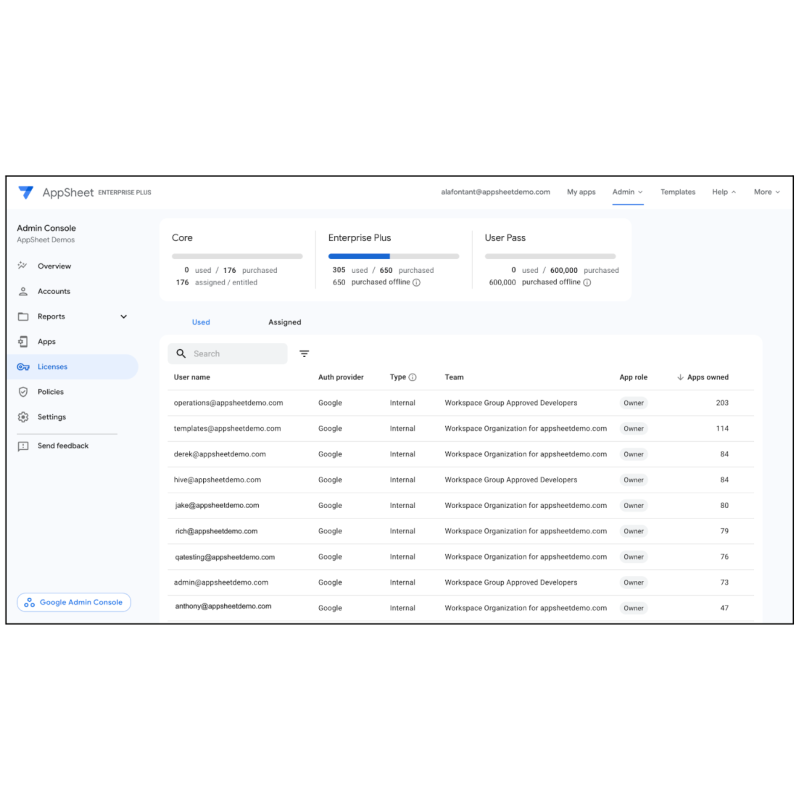Click the Settings gear icon
800x800 pixels.
click(23, 417)
